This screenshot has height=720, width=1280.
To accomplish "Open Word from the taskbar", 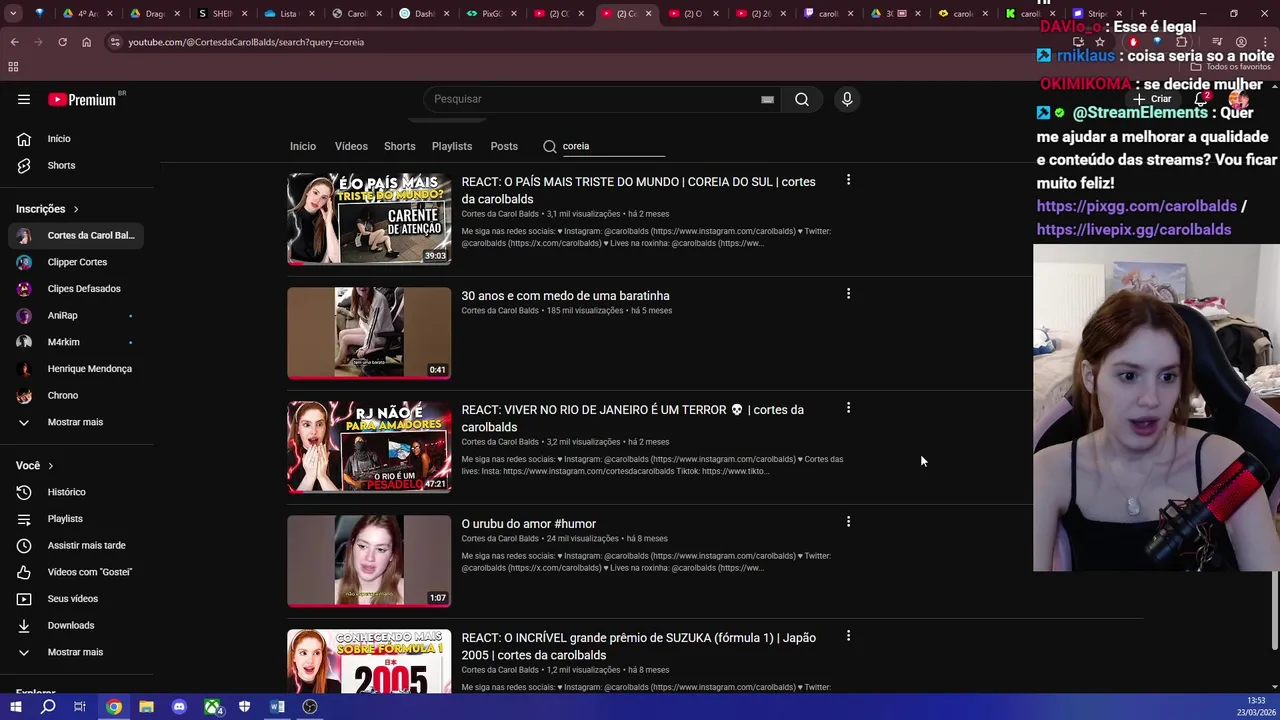I will (x=277, y=707).
